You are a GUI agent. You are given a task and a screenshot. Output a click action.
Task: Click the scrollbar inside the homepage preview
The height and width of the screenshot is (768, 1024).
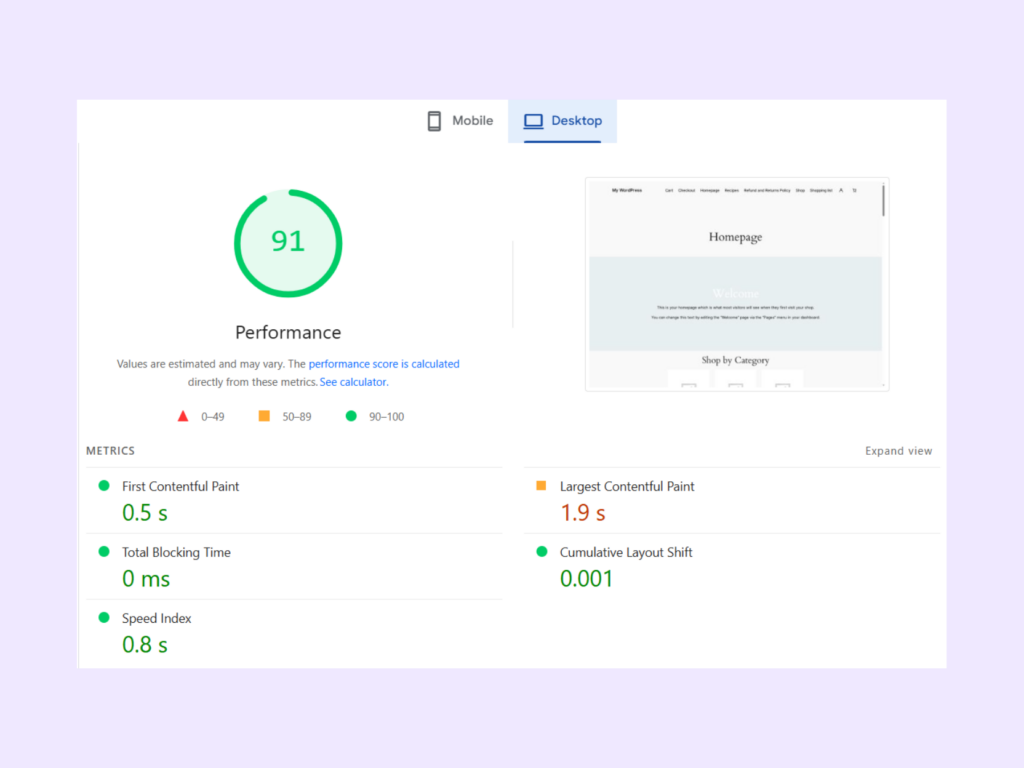[882, 200]
